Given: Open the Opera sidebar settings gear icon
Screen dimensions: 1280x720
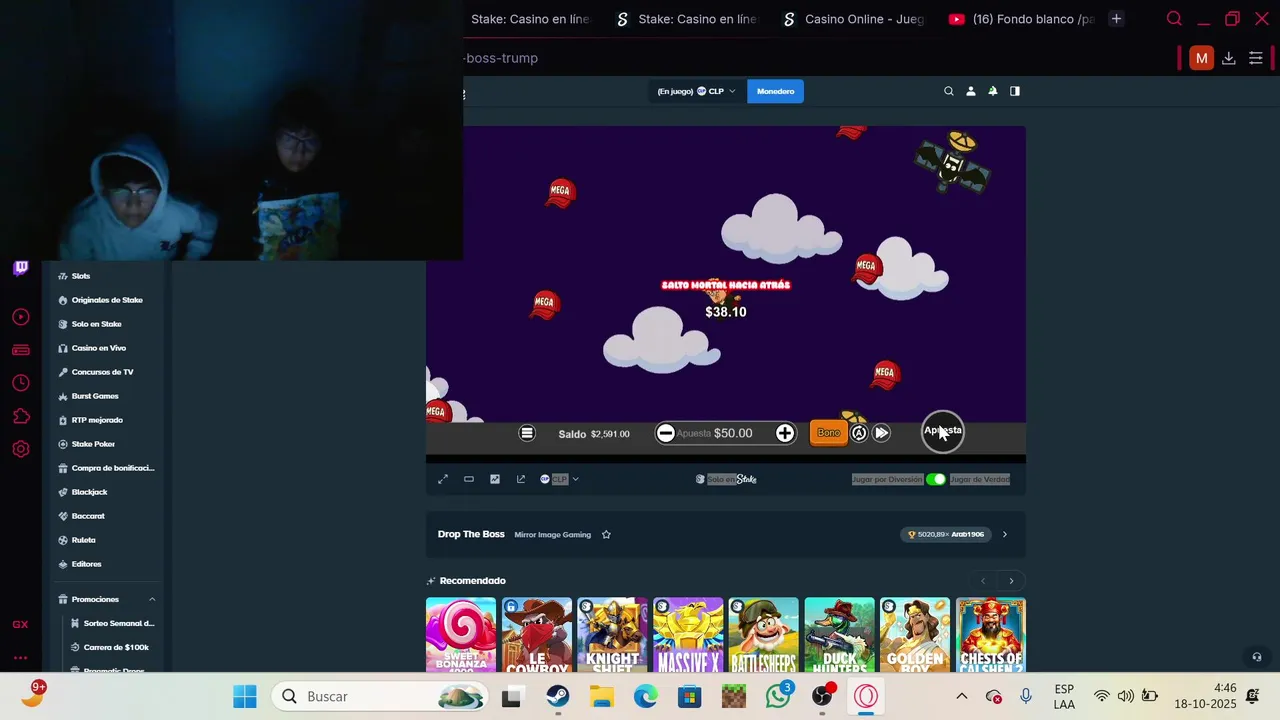Looking at the screenshot, I should click(20, 449).
